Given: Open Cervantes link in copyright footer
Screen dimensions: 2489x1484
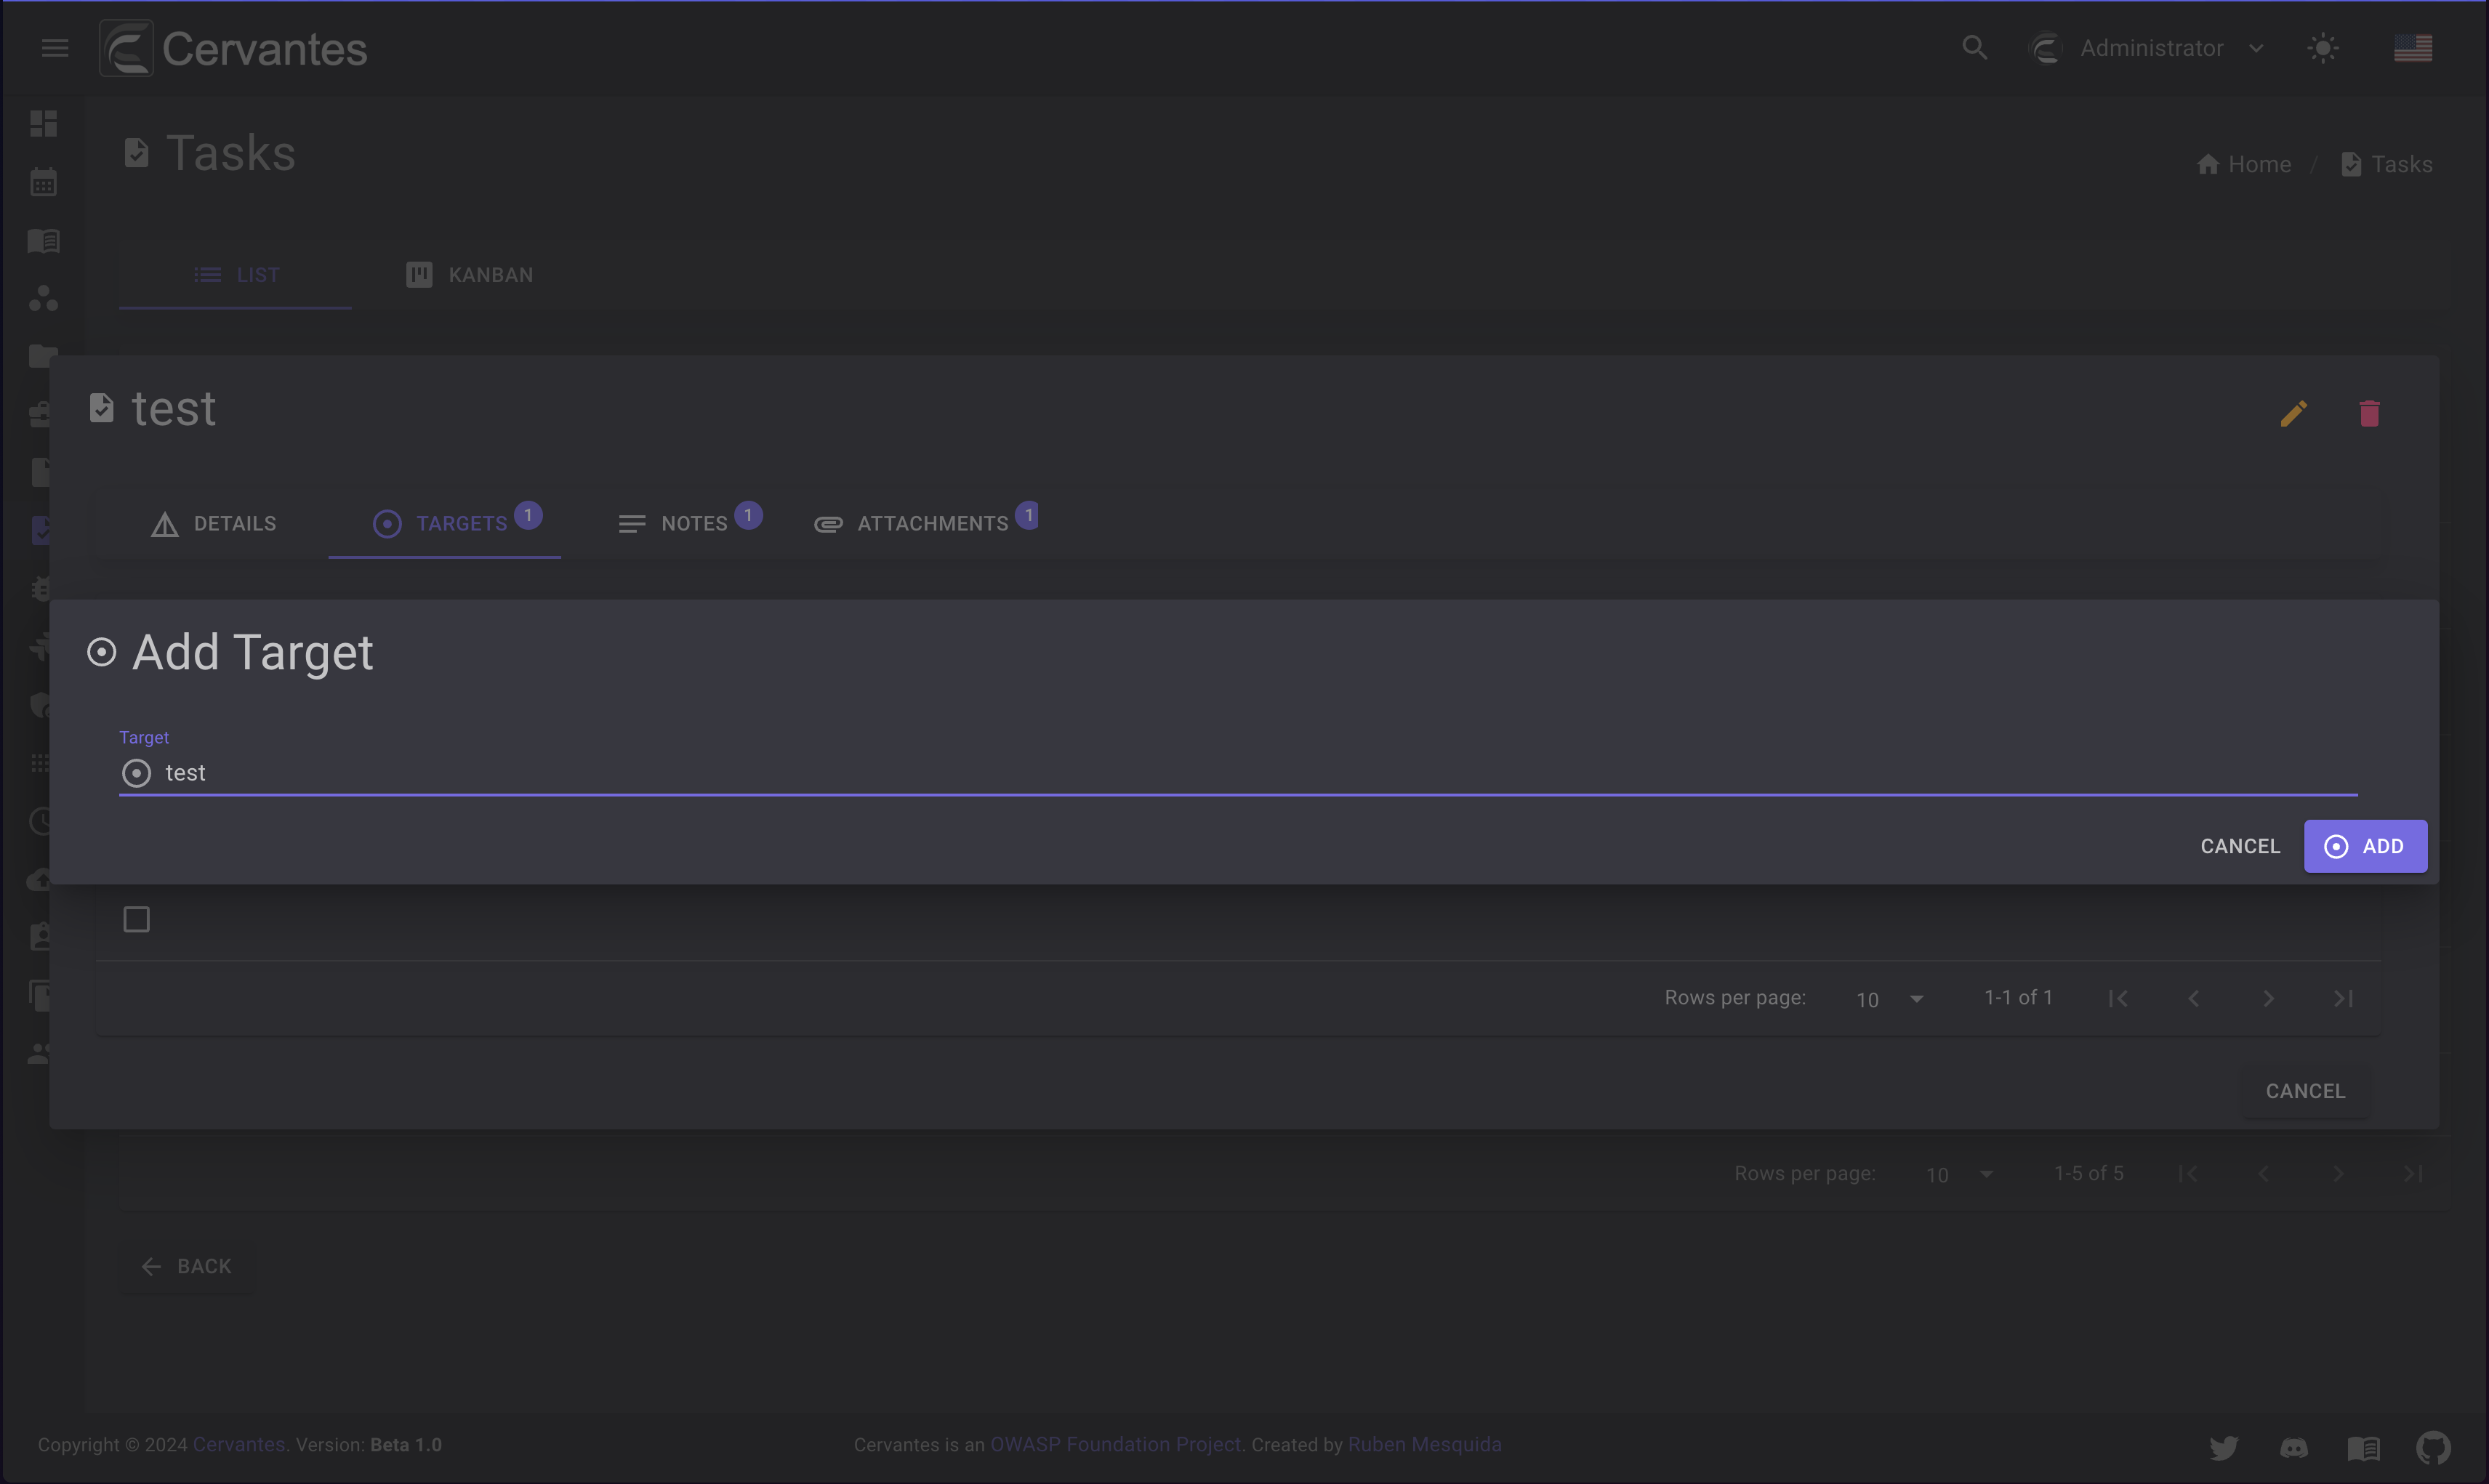Looking at the screenshot, I should tap(238, 1444).
